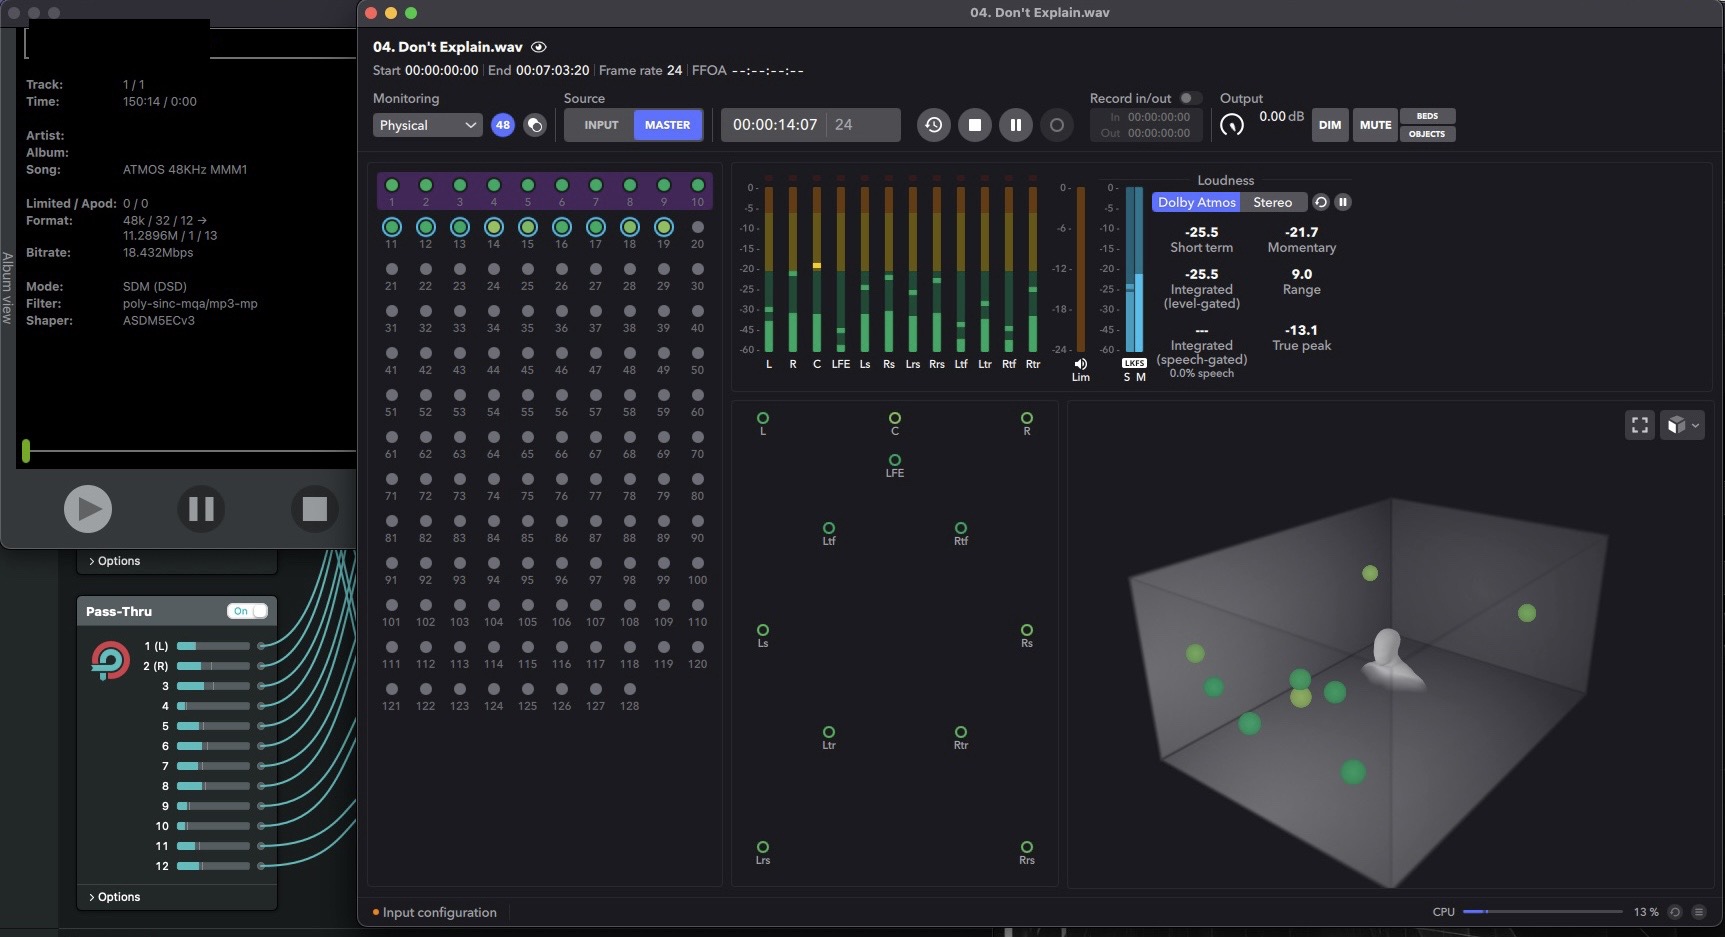Toggle the eye icon beside the file name
The image size is (1725, 937).
tap(539, 47)
